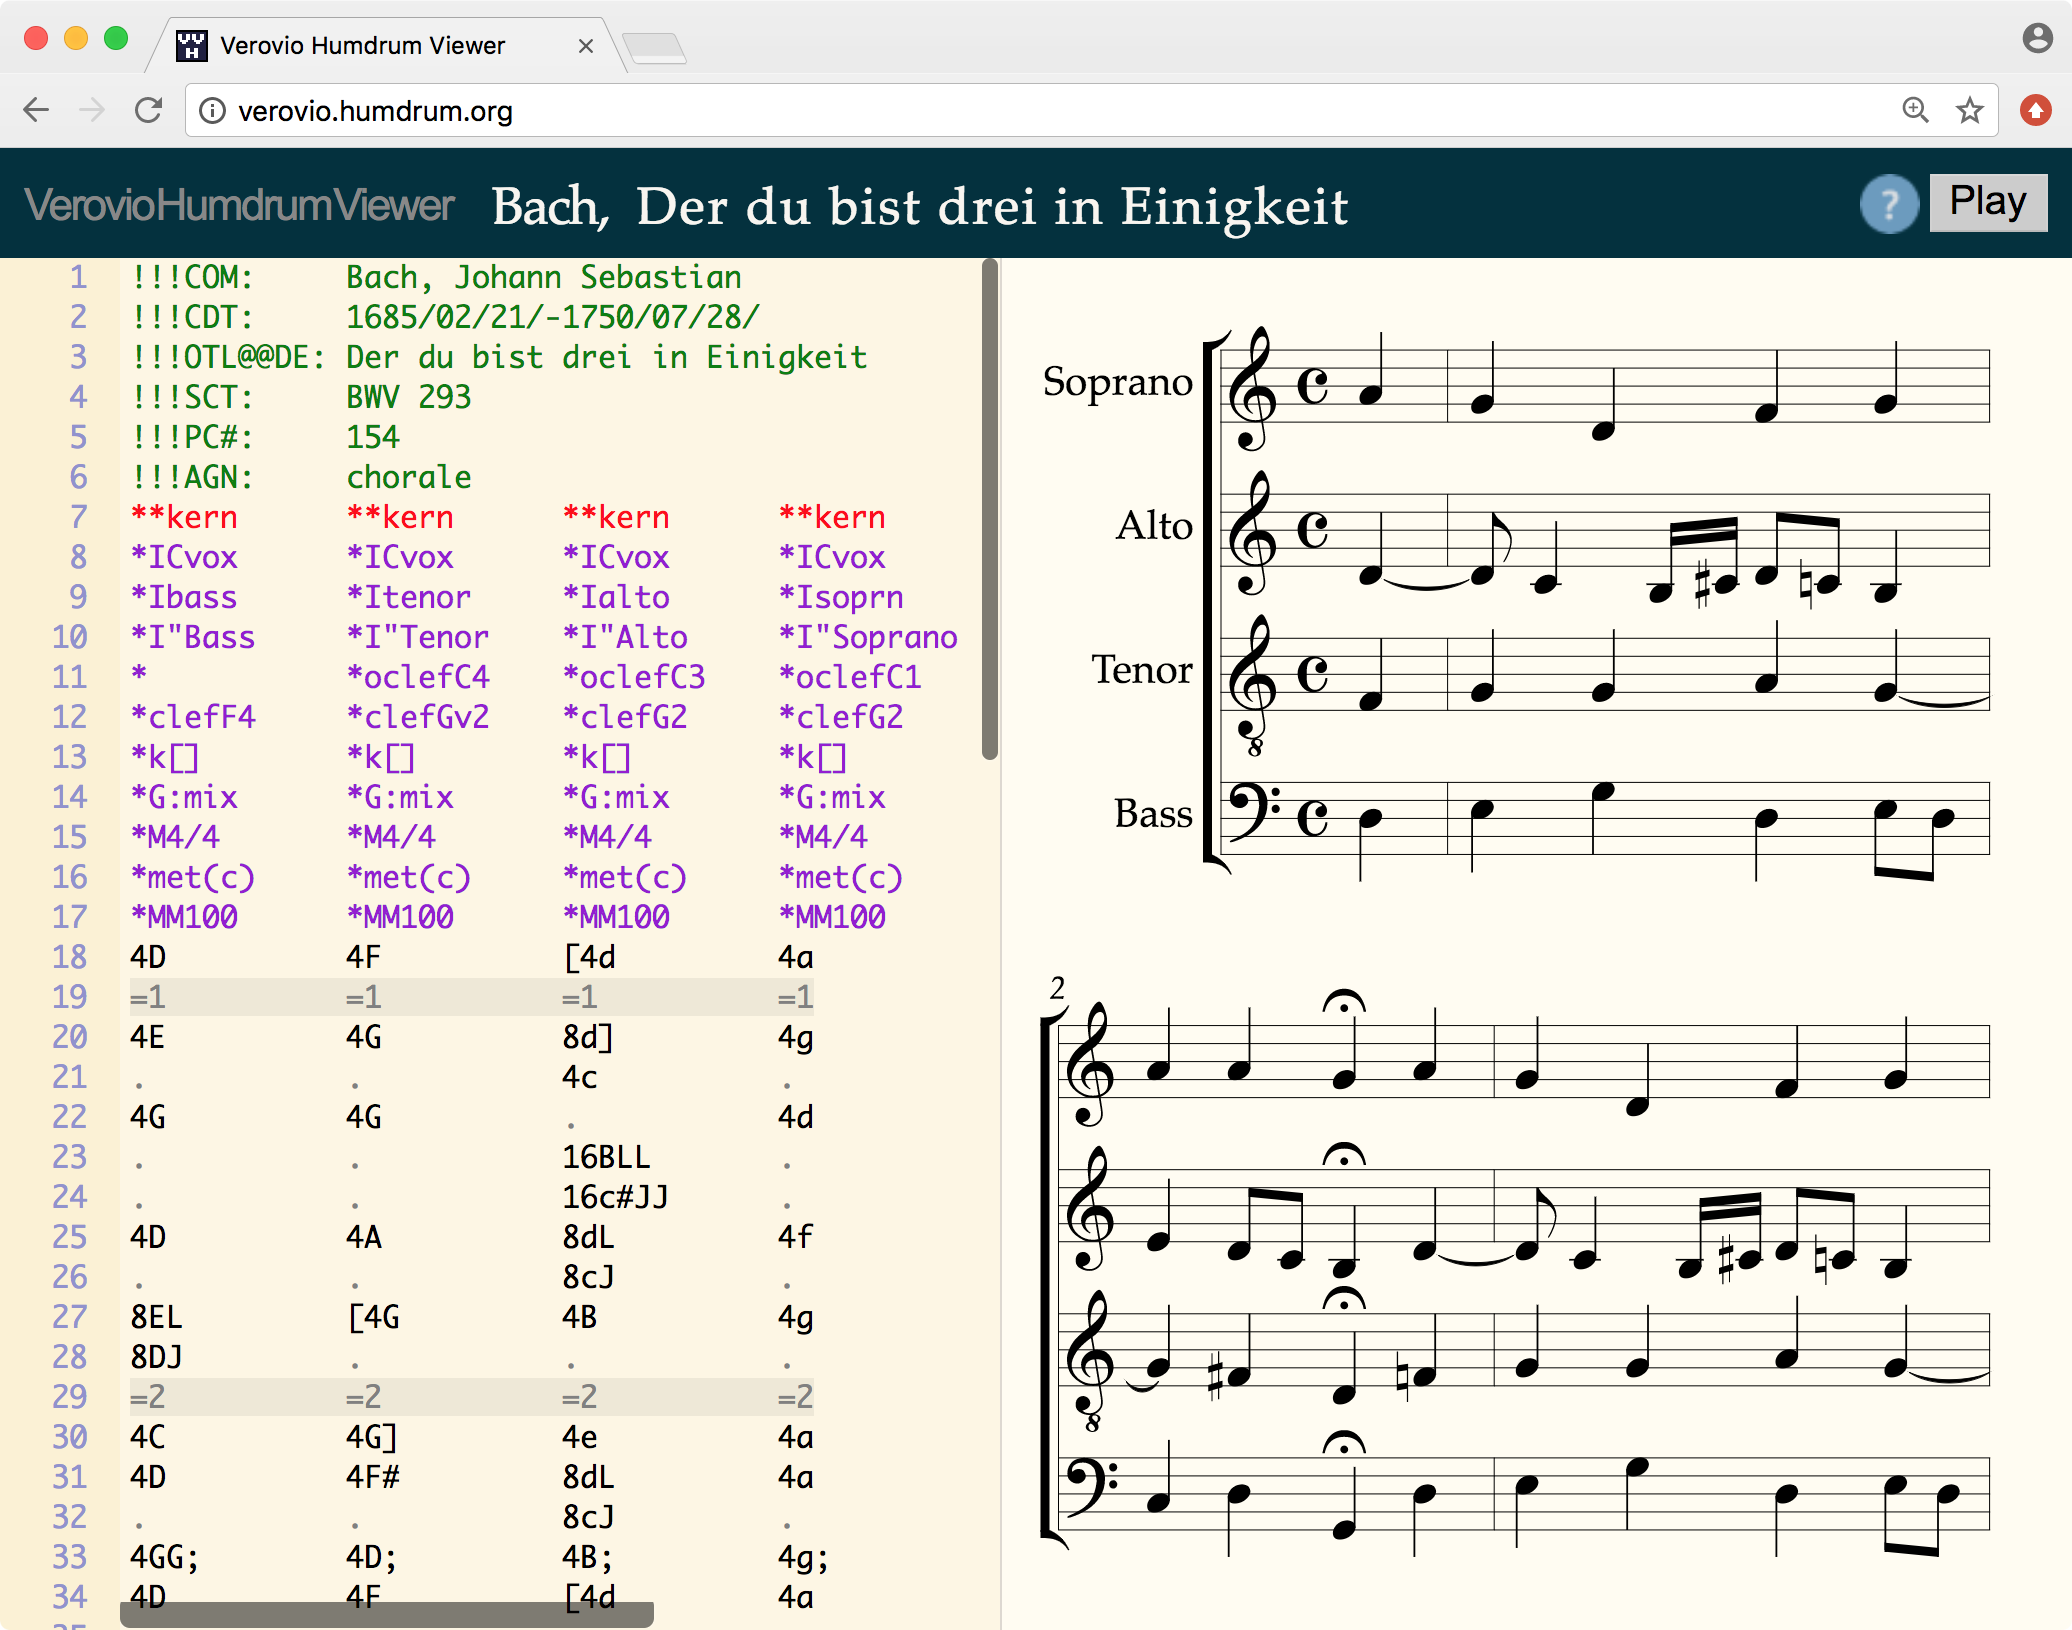Click line number 12 in the gutter

69,717
